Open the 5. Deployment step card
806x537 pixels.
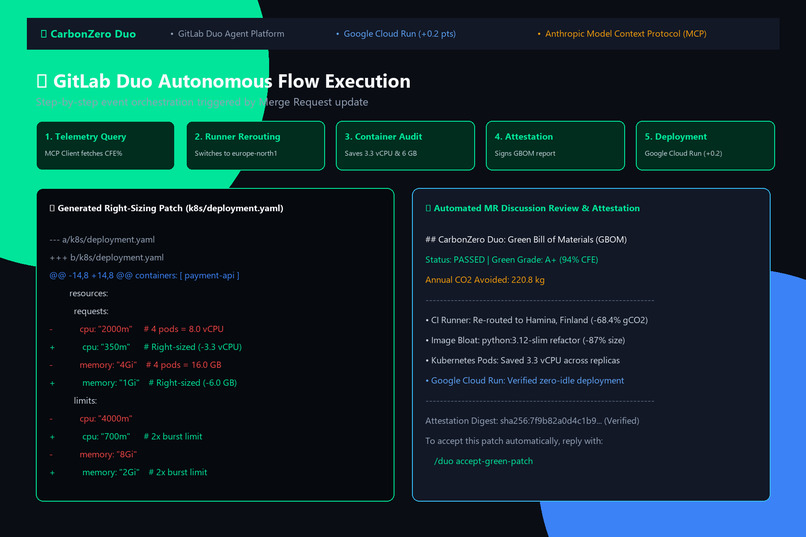click(705, 145)
